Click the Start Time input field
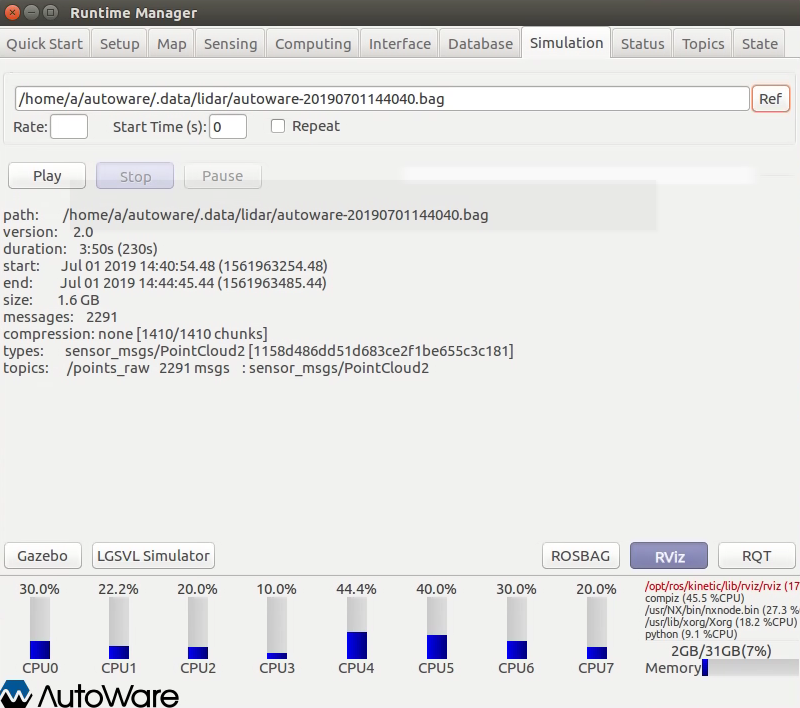800x708 pixels. [228, 127]
